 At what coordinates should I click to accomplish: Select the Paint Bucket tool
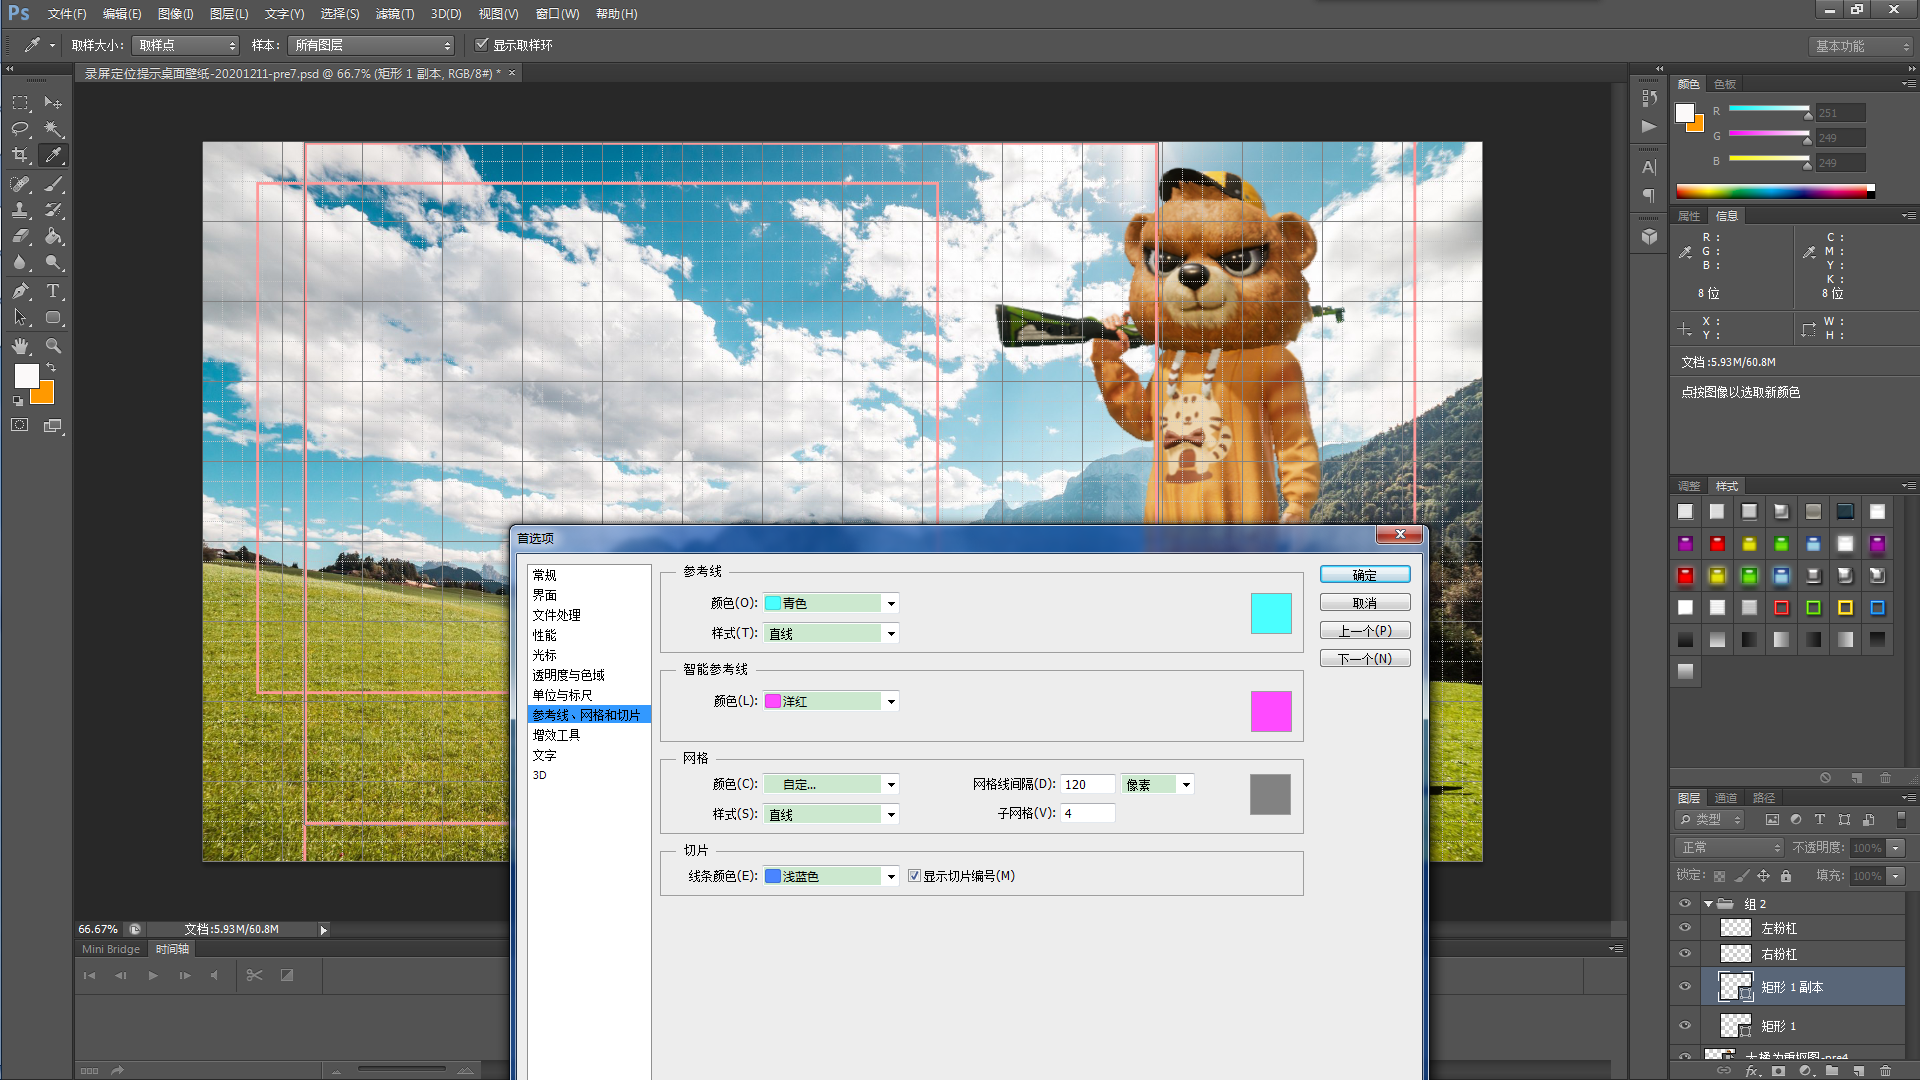pos(53,236)
